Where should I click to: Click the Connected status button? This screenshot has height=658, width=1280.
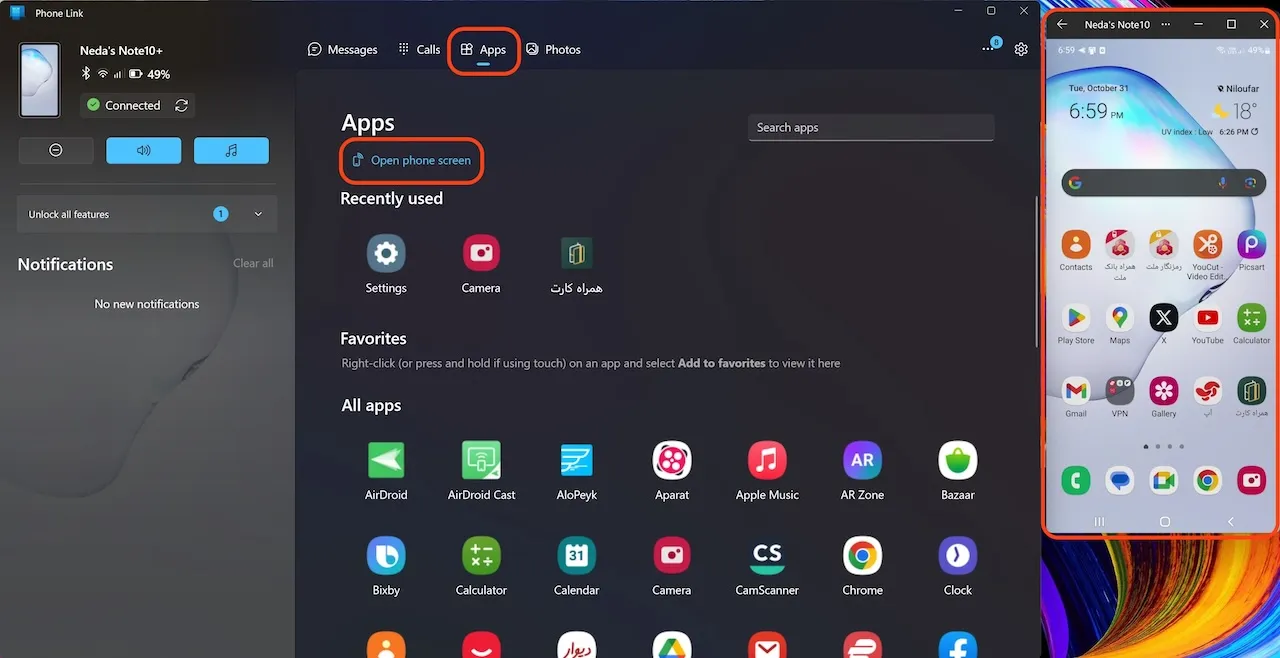tap(122, 105)
